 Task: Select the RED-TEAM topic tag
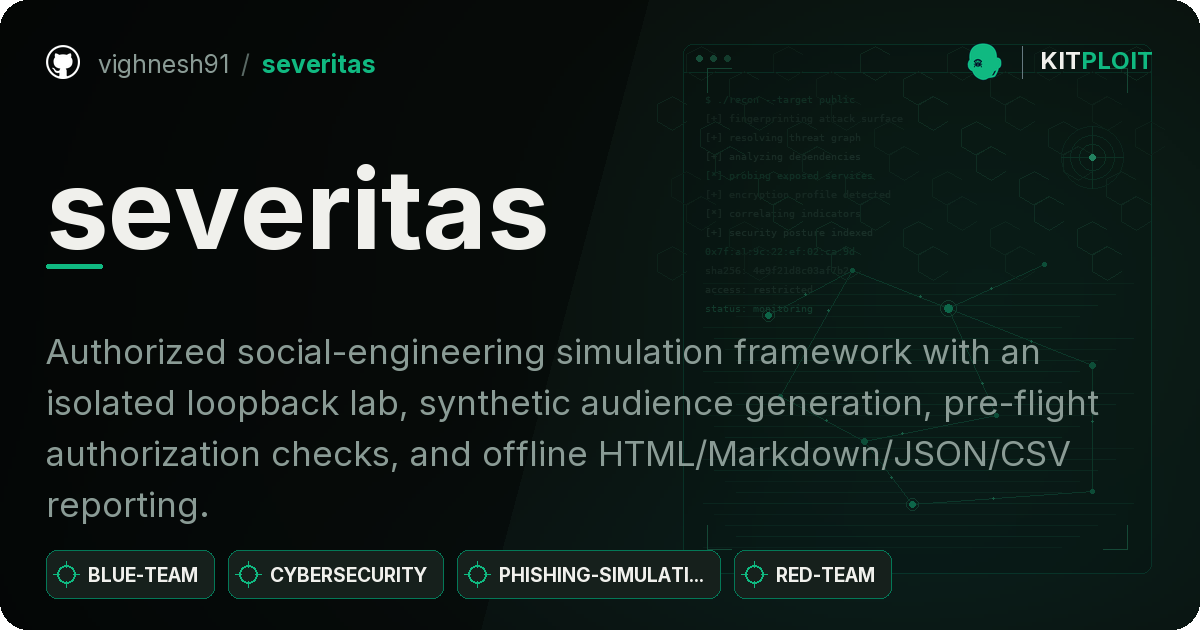(x=813, y=575)
